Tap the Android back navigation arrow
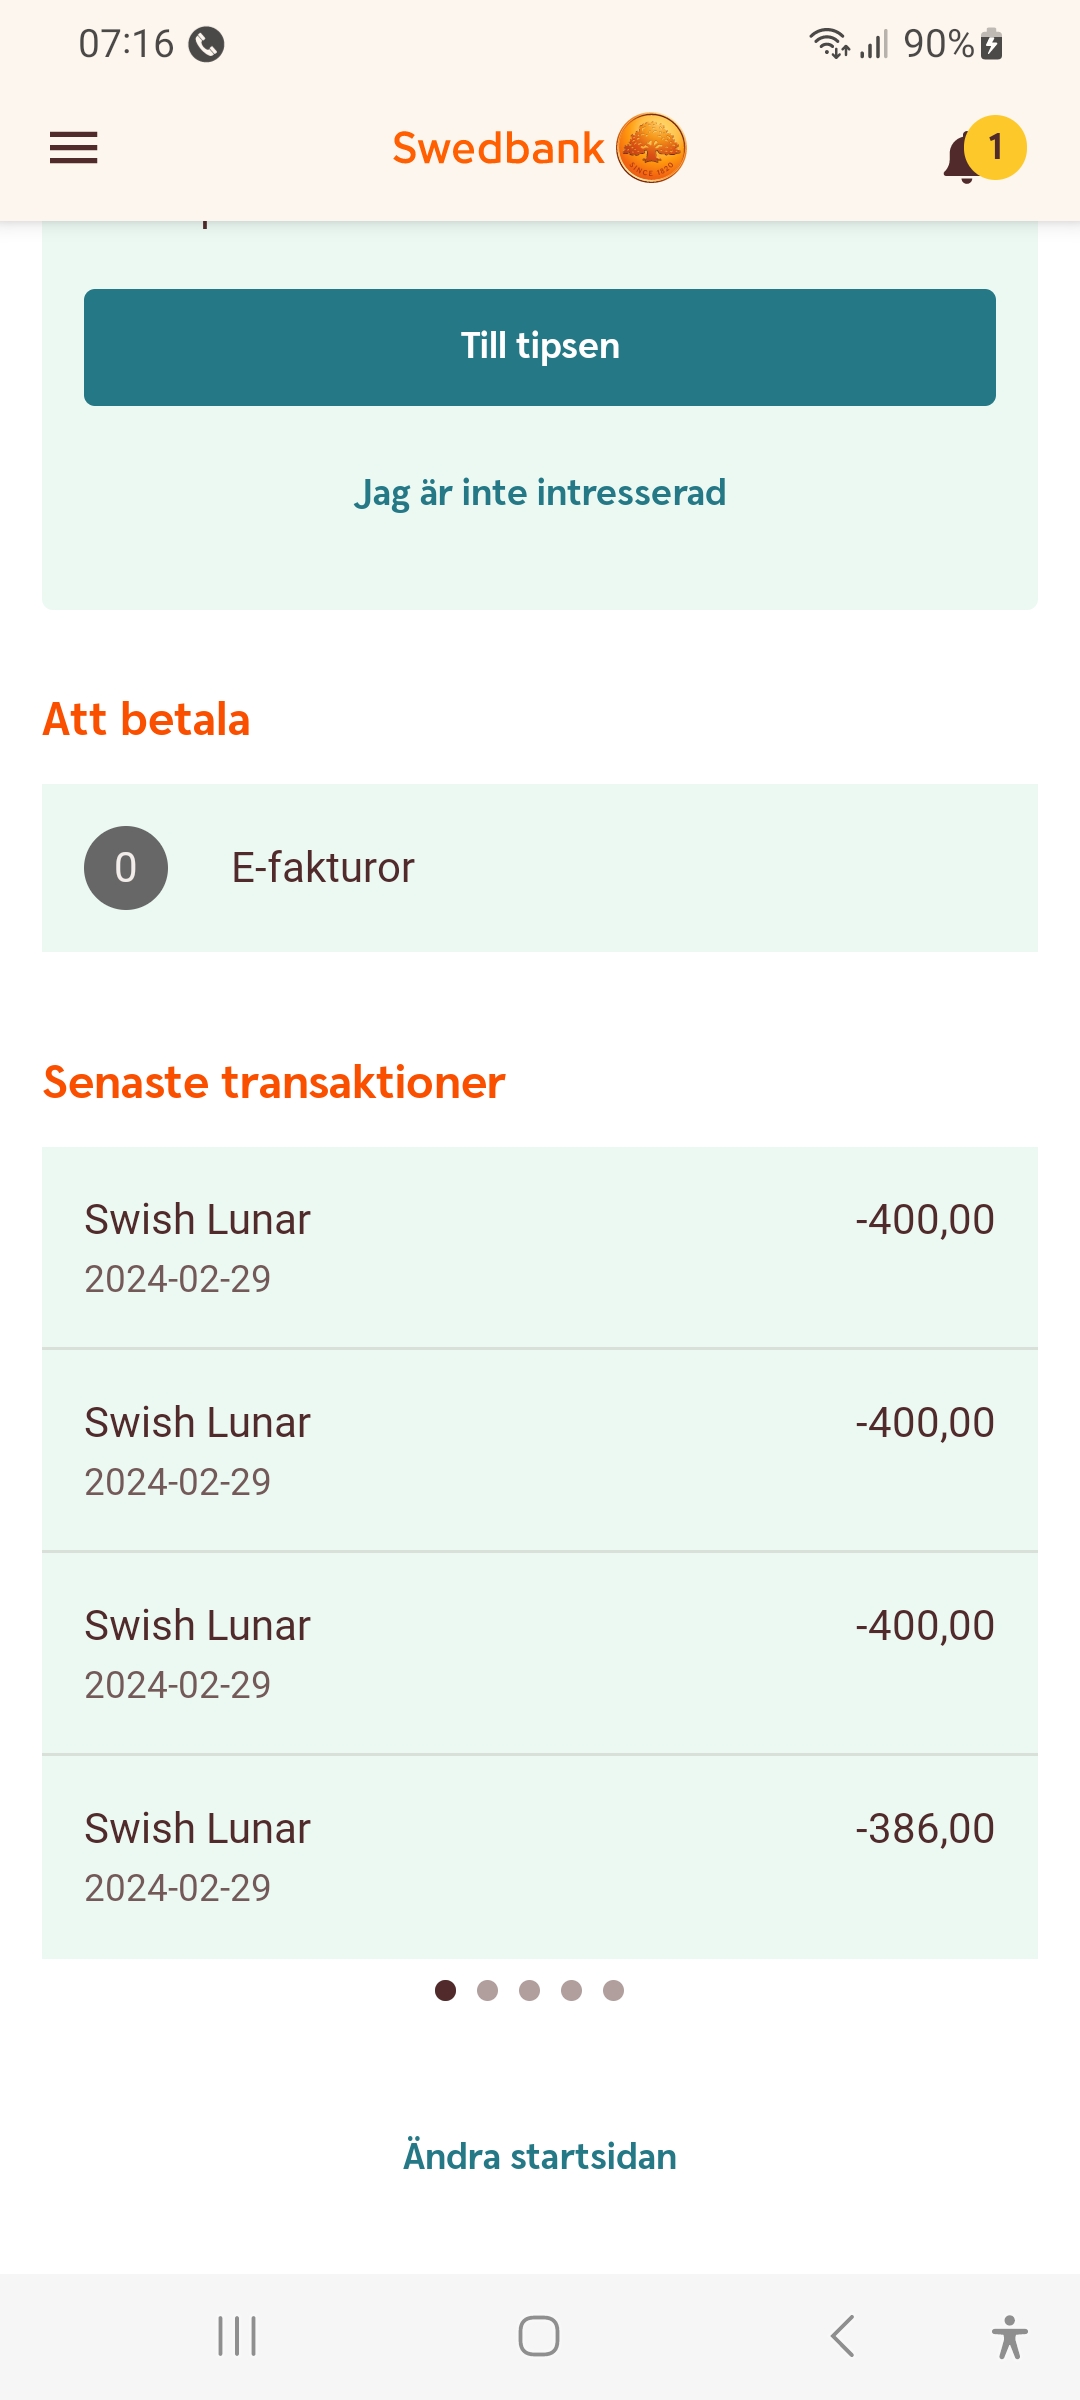The height and width of the screenshot is (2400, 1080). coord(842,2336)
